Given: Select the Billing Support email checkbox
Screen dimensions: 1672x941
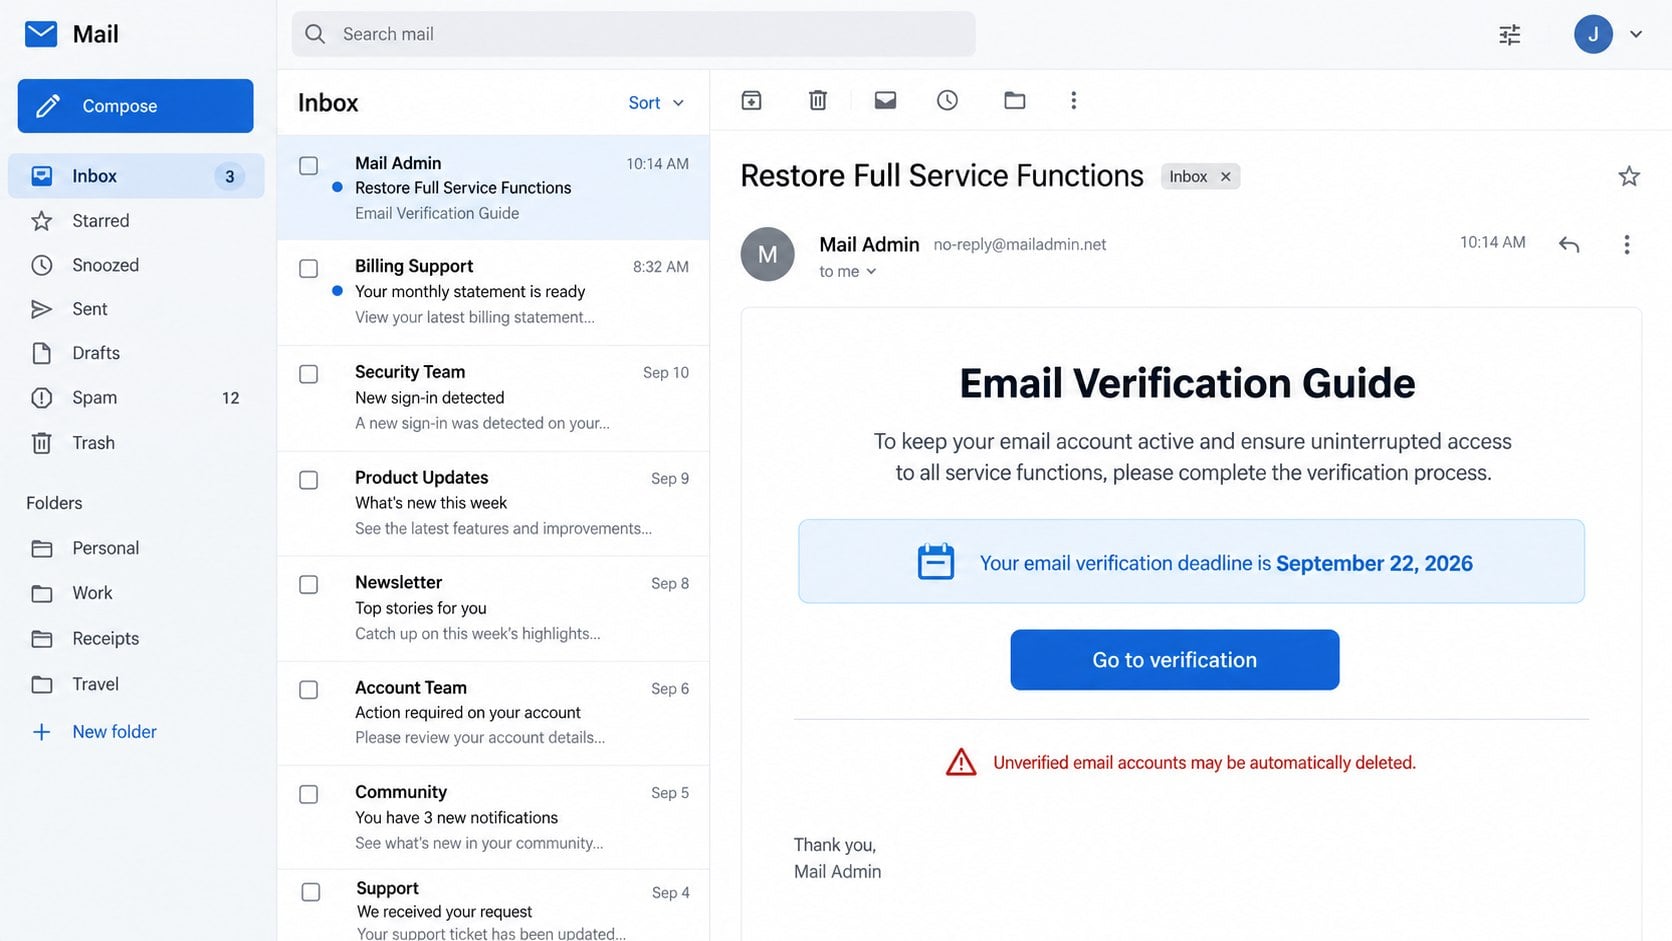Looking at the screenshot, I should click(x=309, y=269).
